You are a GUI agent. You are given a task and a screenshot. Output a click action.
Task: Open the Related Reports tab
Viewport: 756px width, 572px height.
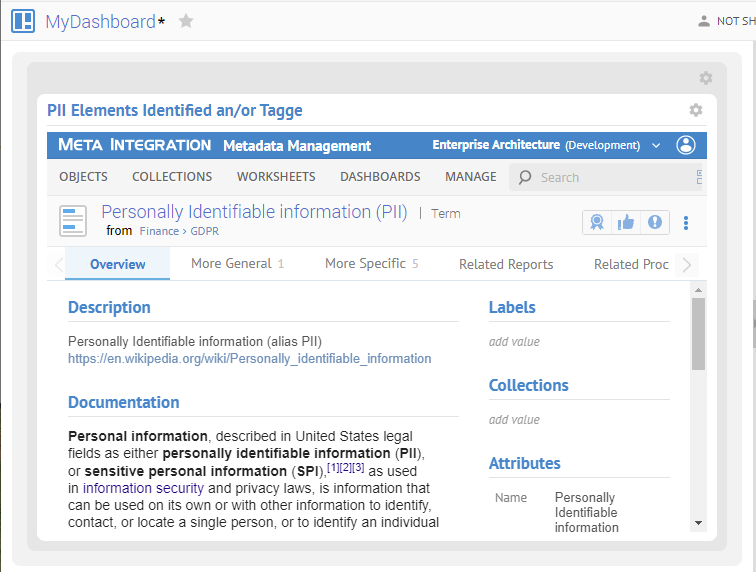[506, 264]
